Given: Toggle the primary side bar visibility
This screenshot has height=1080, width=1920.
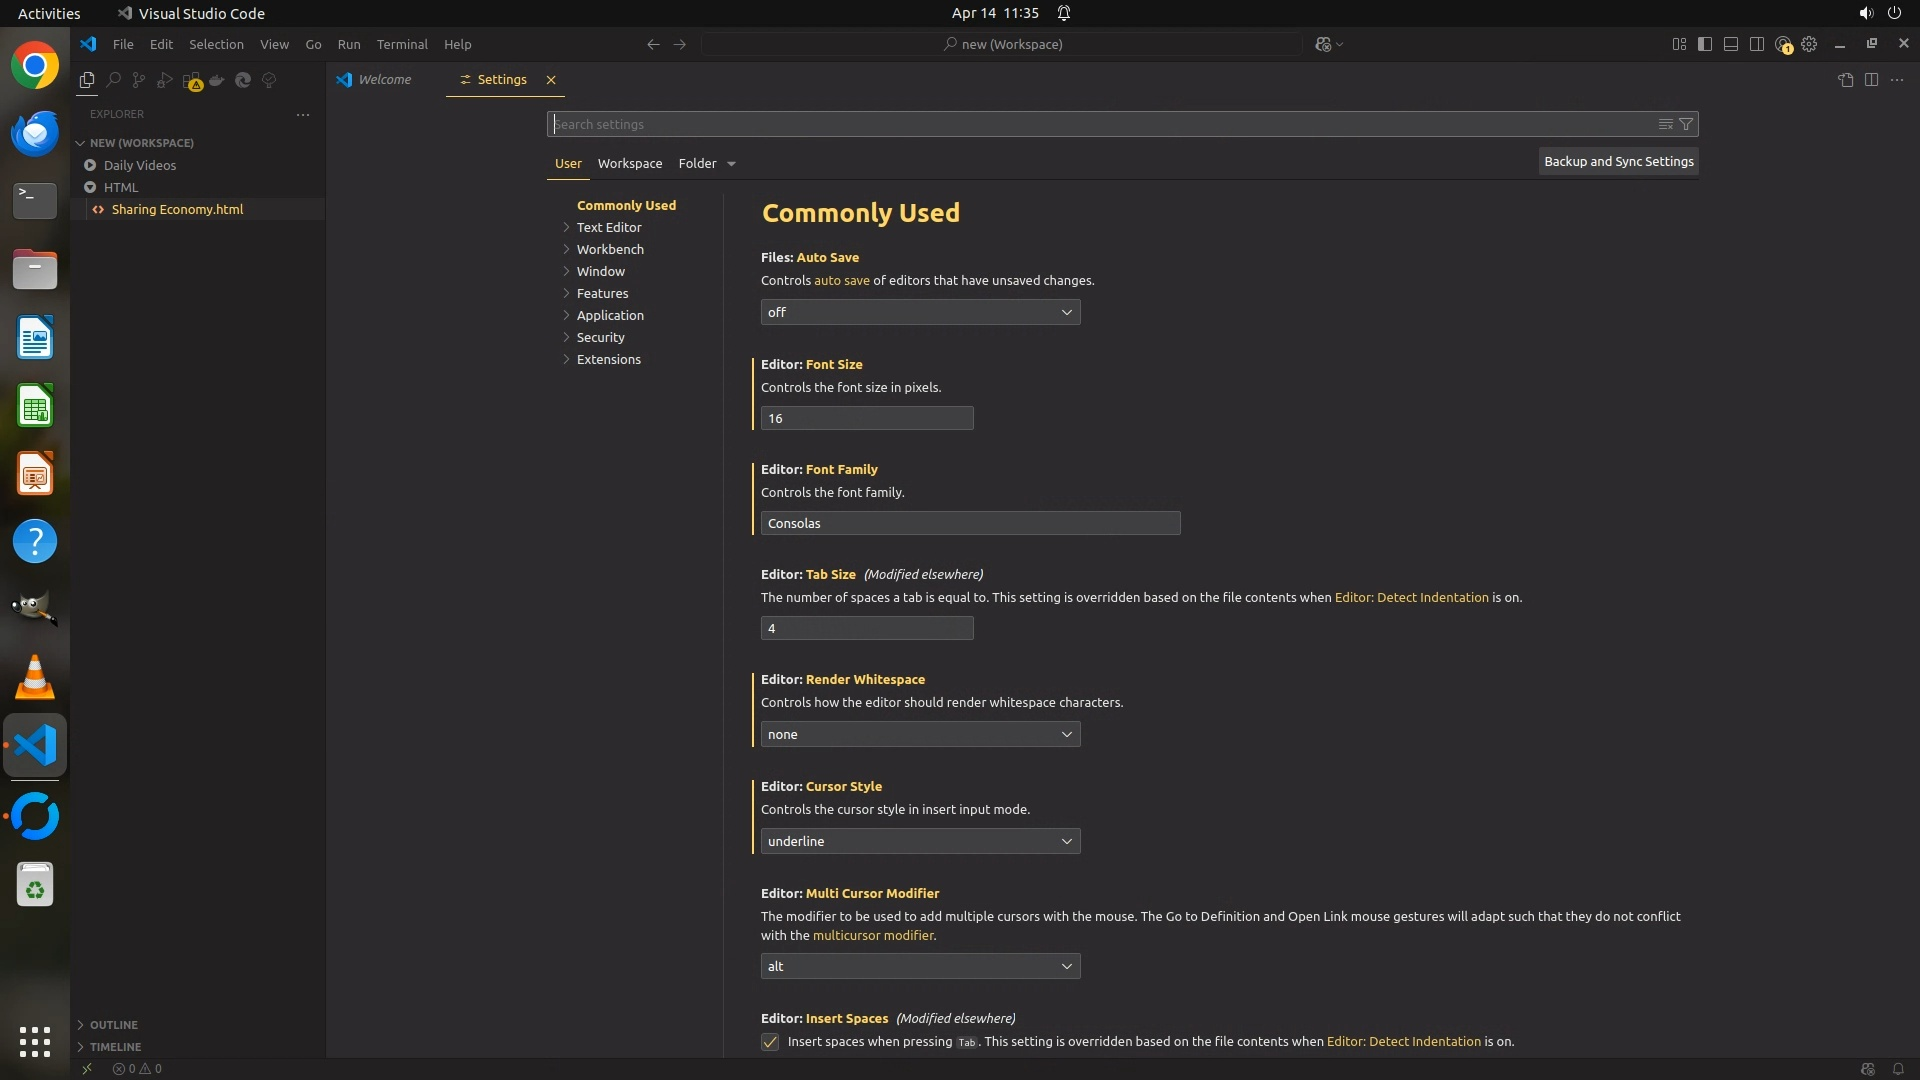Looking at the screenshot, I should click(1705, 44).
